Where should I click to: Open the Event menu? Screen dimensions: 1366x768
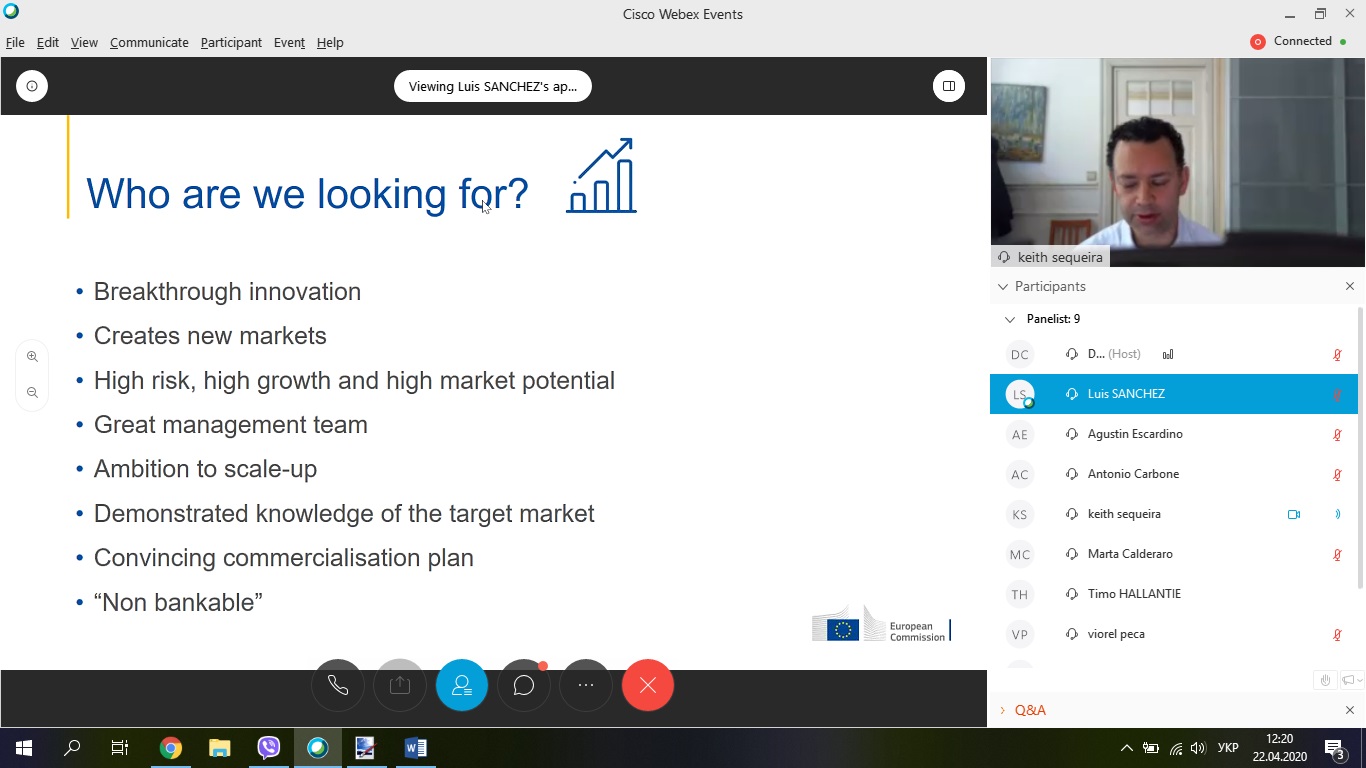289,42
